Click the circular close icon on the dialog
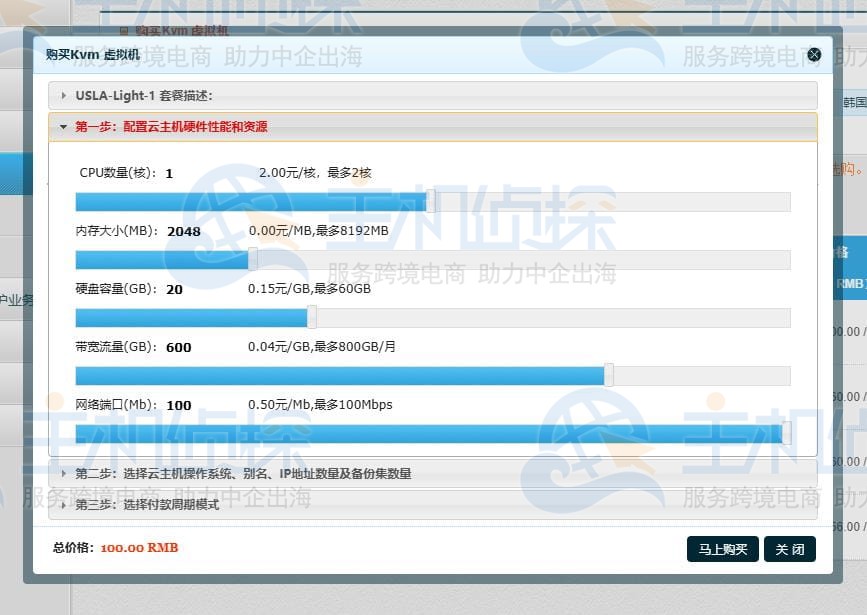Image resolution: width=867 pixels, height=615 pixels. pos(814,54)
